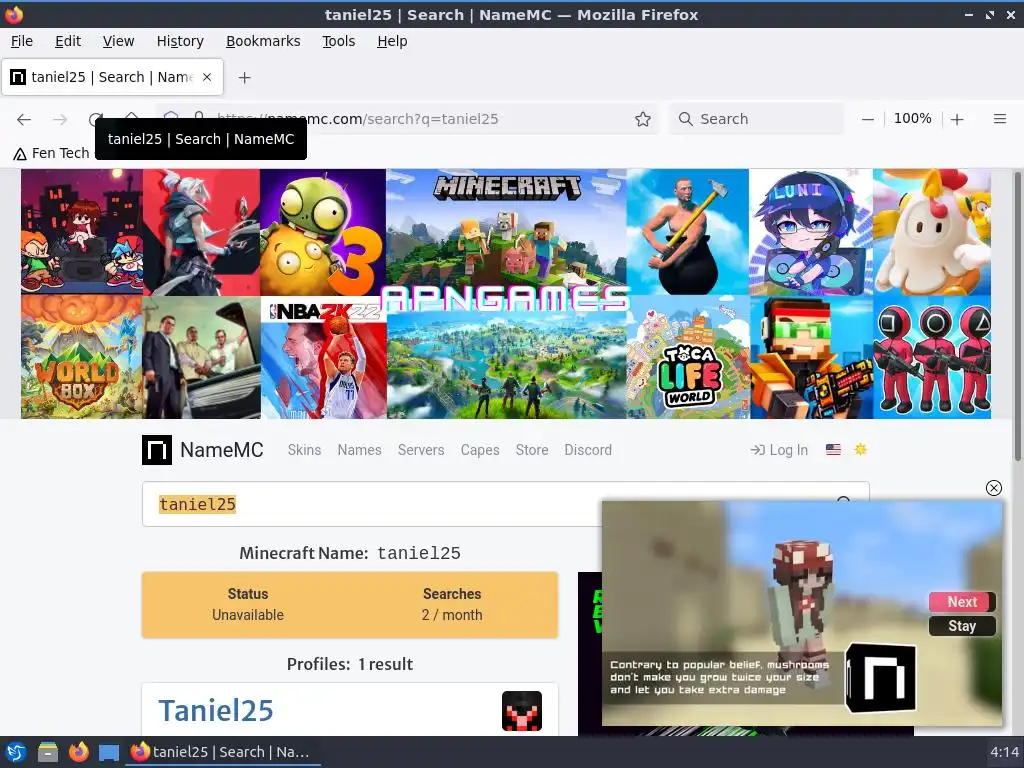Viewport: 1024px width, 768px height.
Task: Bookmark this page with the star icon
Action: 643,119
